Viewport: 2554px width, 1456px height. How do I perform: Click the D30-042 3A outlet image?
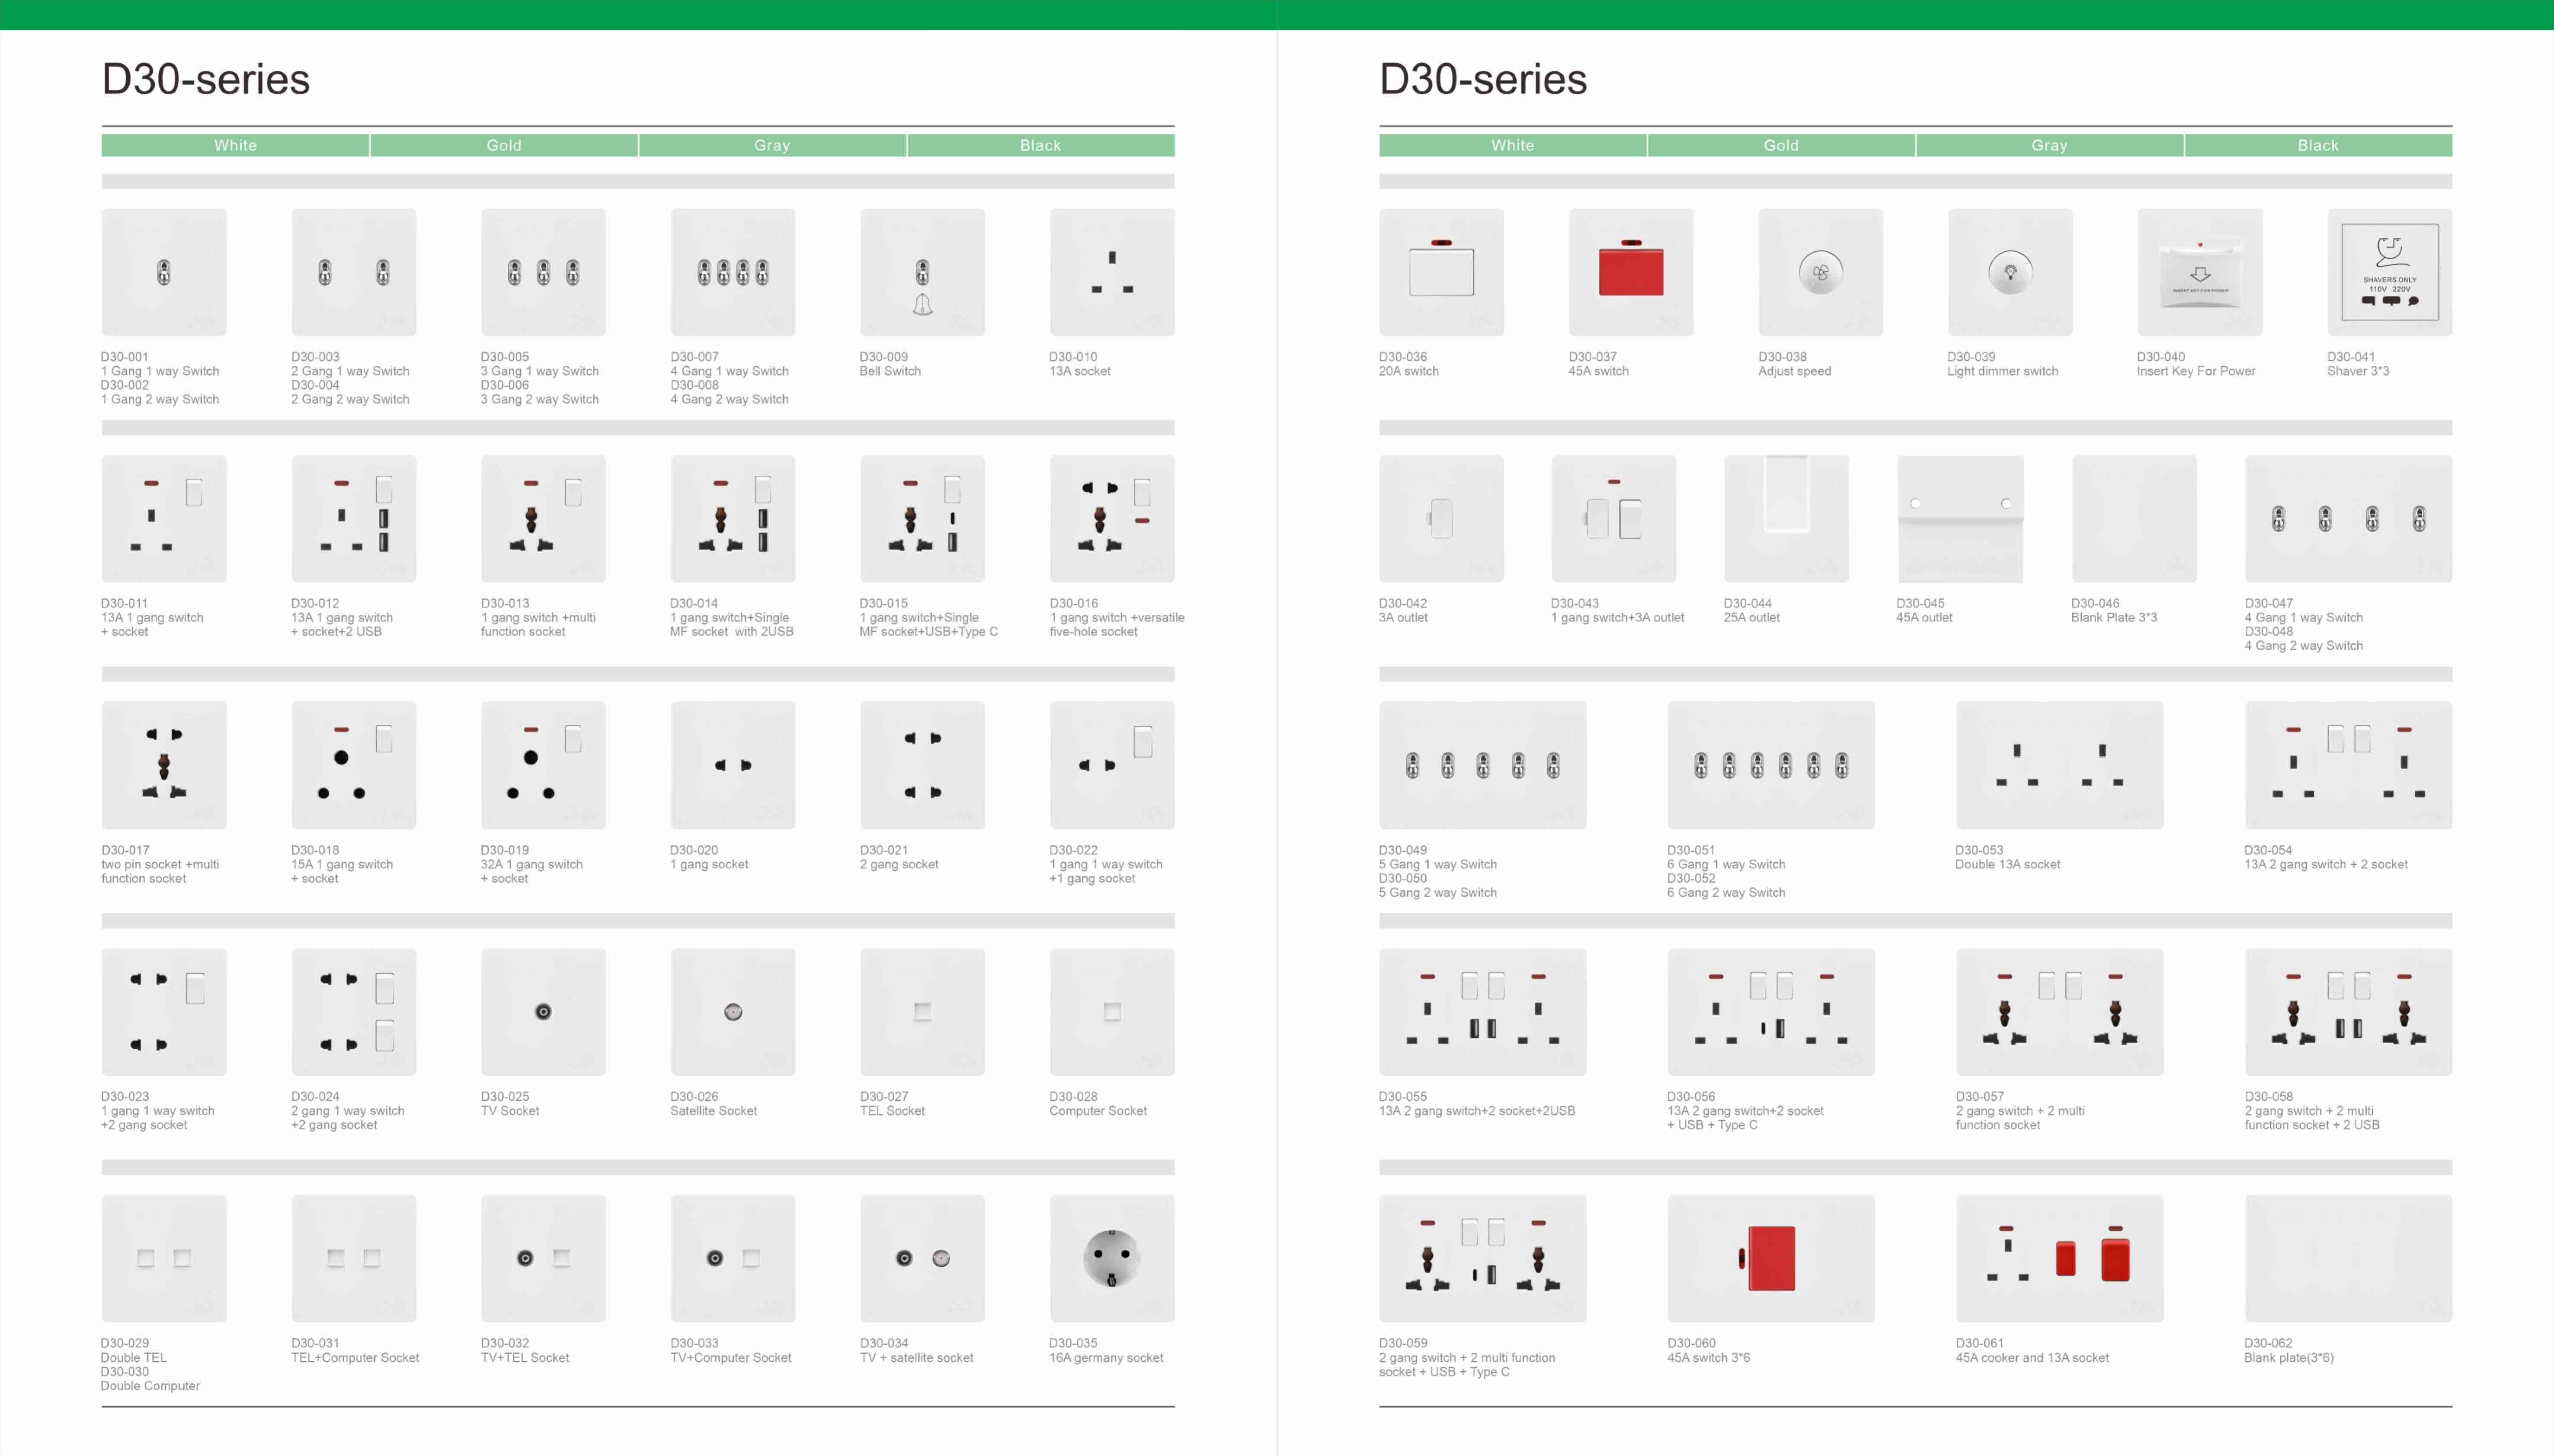click(x=1441, y=519)
